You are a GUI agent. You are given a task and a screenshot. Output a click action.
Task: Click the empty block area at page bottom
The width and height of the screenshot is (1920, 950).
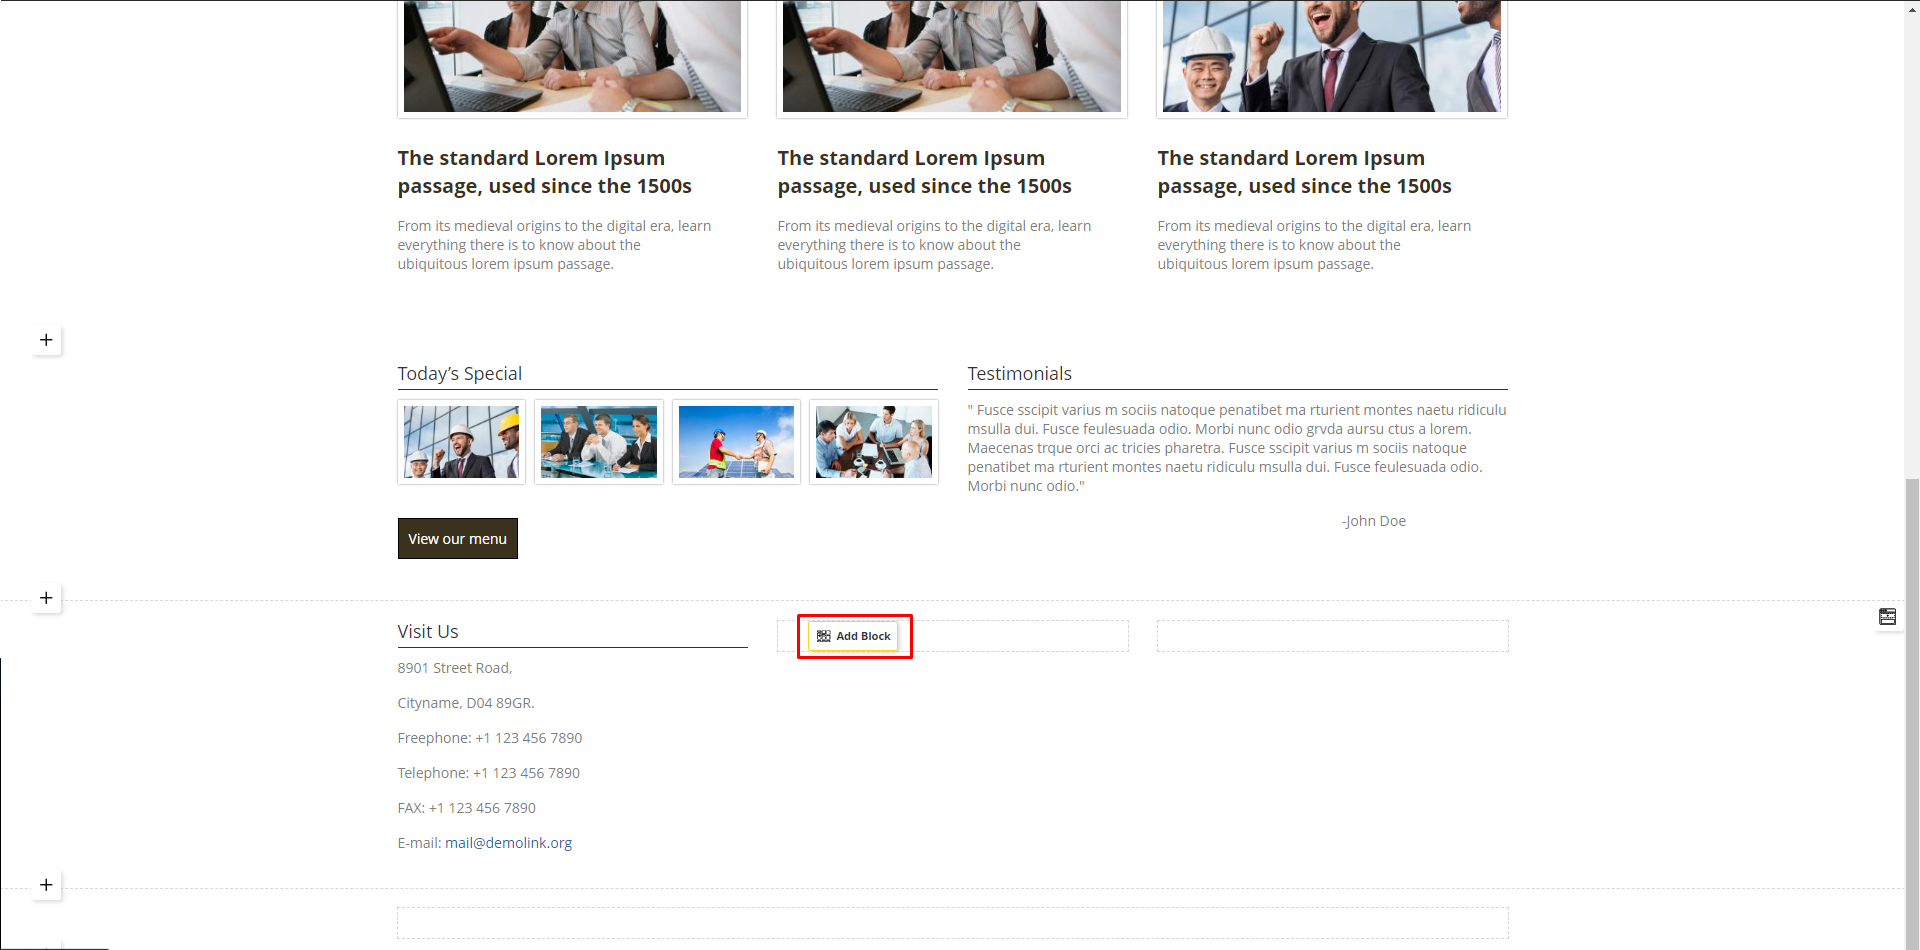pyautogui.click(x=952, y=923)
